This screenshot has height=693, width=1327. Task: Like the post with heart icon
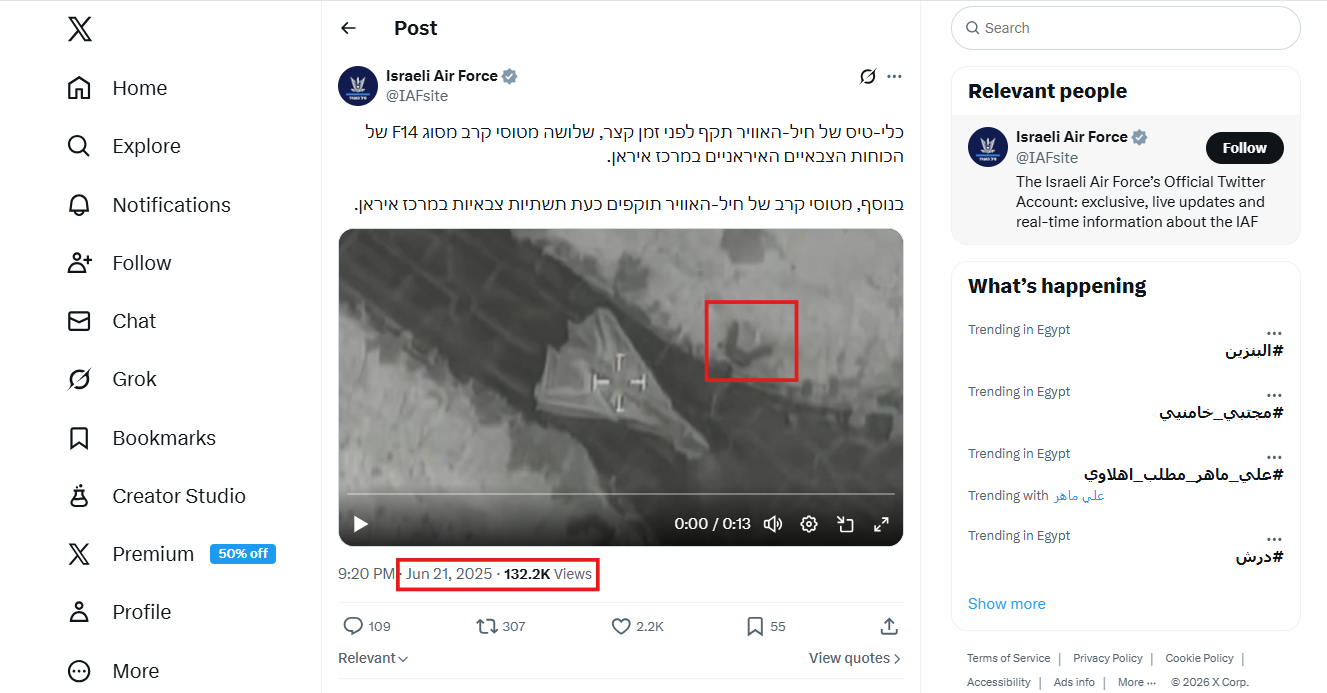tap(621, 626)
